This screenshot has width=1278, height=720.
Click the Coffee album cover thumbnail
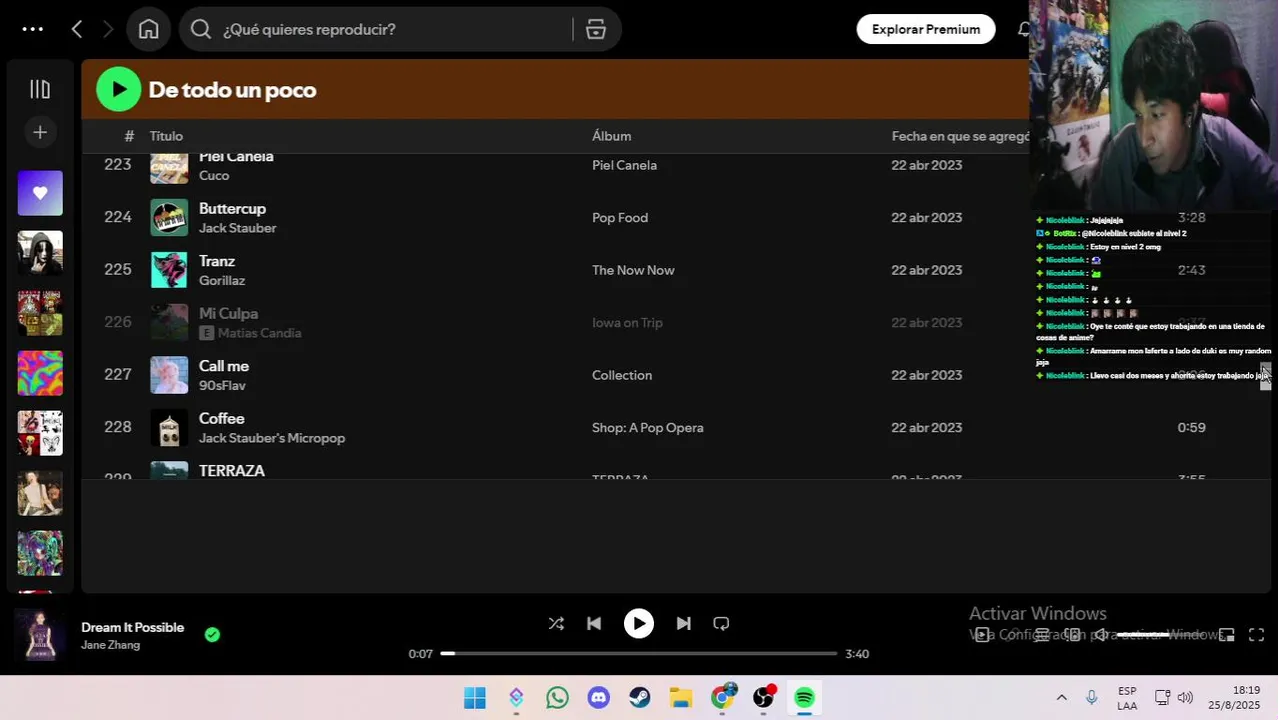(169, 427)
